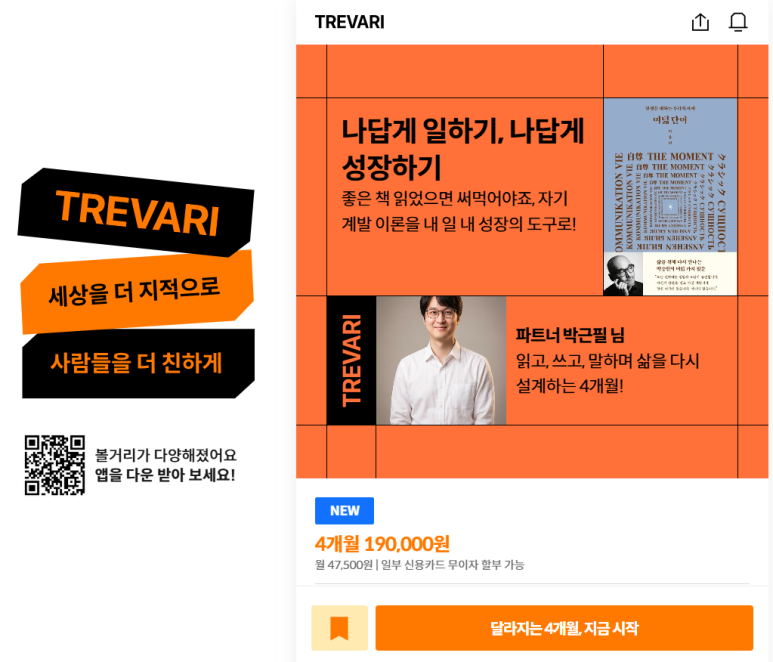Click the 4개월 190,000원 price text
The height and width of the screenshot is (662, 773).
(382, 544)
